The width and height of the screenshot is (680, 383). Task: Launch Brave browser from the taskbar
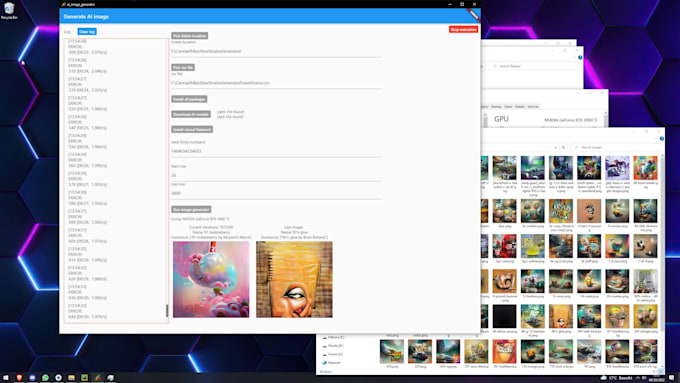click(19, 378)
